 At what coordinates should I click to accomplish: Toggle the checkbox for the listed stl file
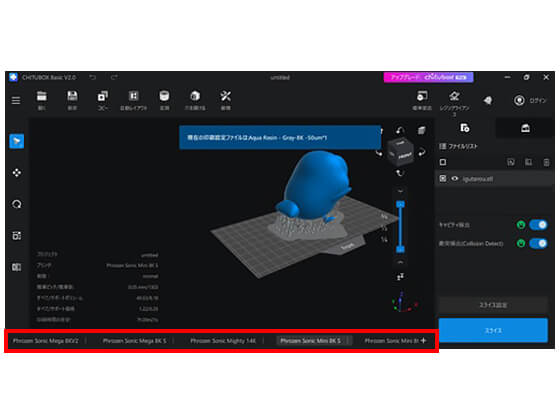click(x=443, y=179)
